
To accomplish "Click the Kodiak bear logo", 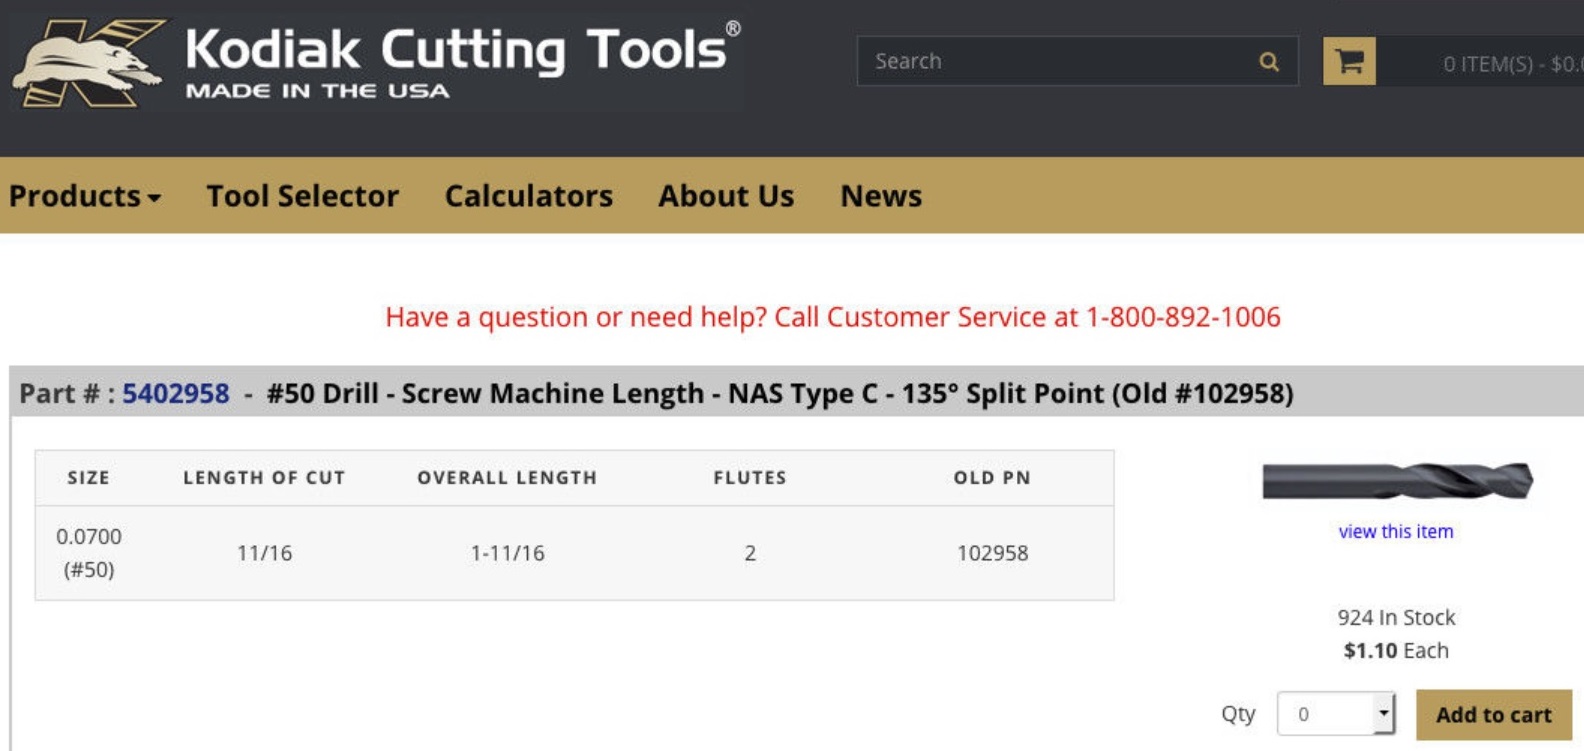I will click(90, 62).
